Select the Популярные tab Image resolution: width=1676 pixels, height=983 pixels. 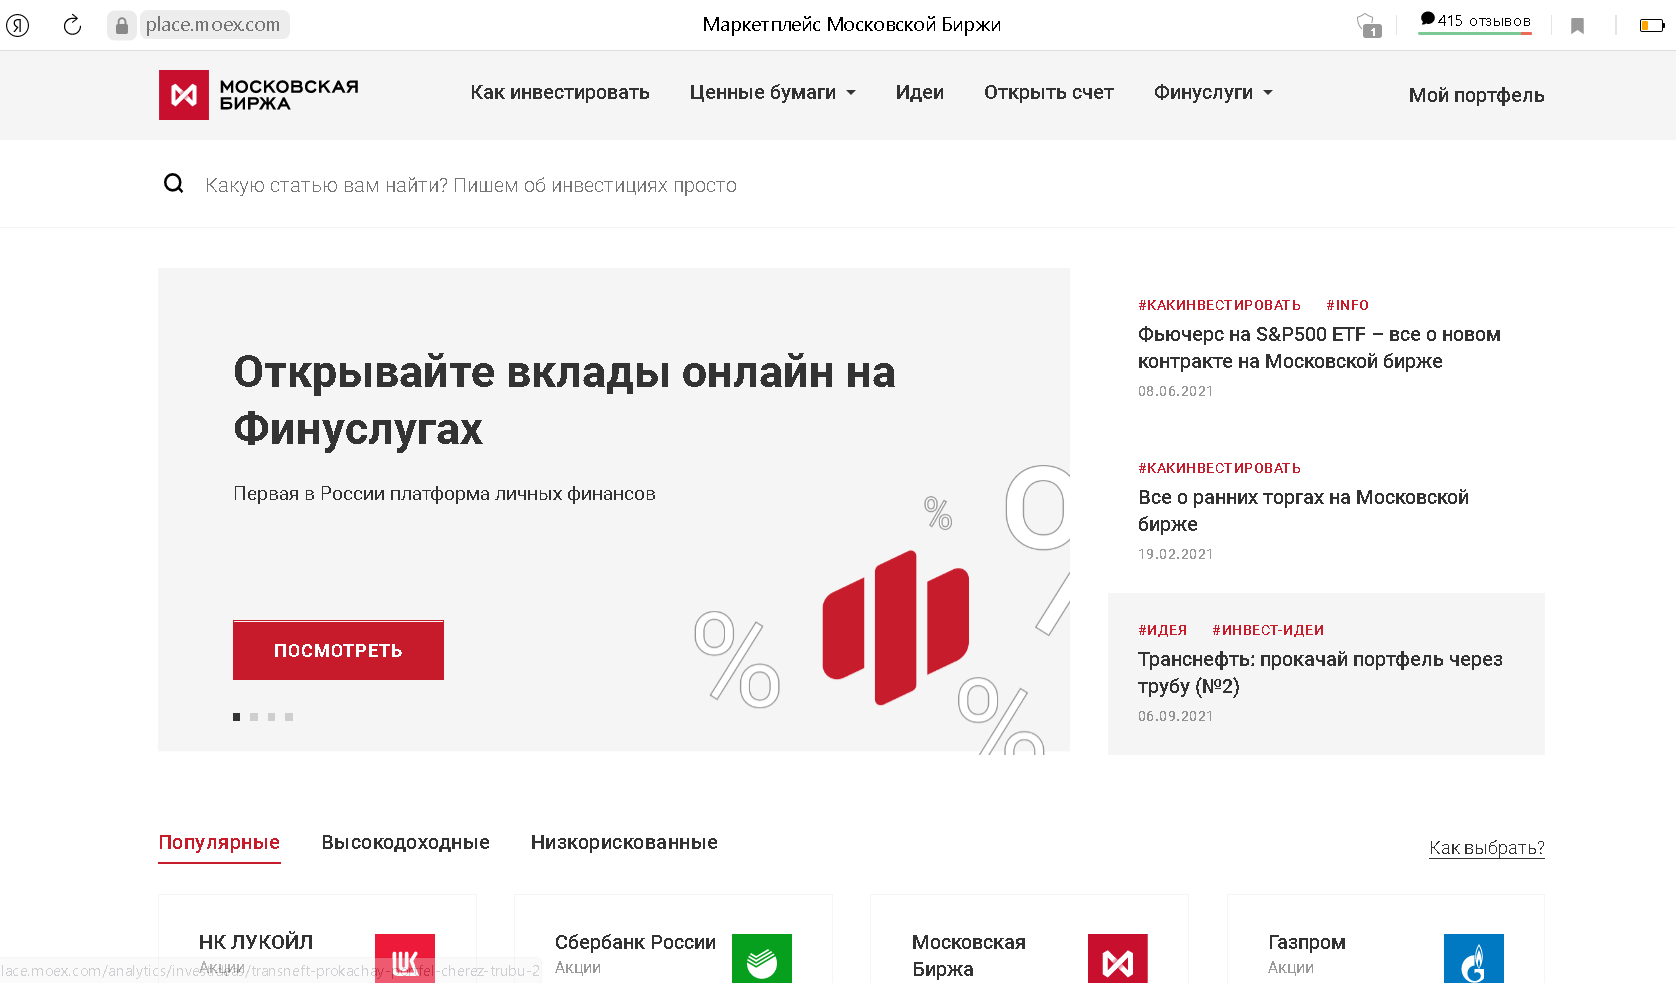pos(219,843)
